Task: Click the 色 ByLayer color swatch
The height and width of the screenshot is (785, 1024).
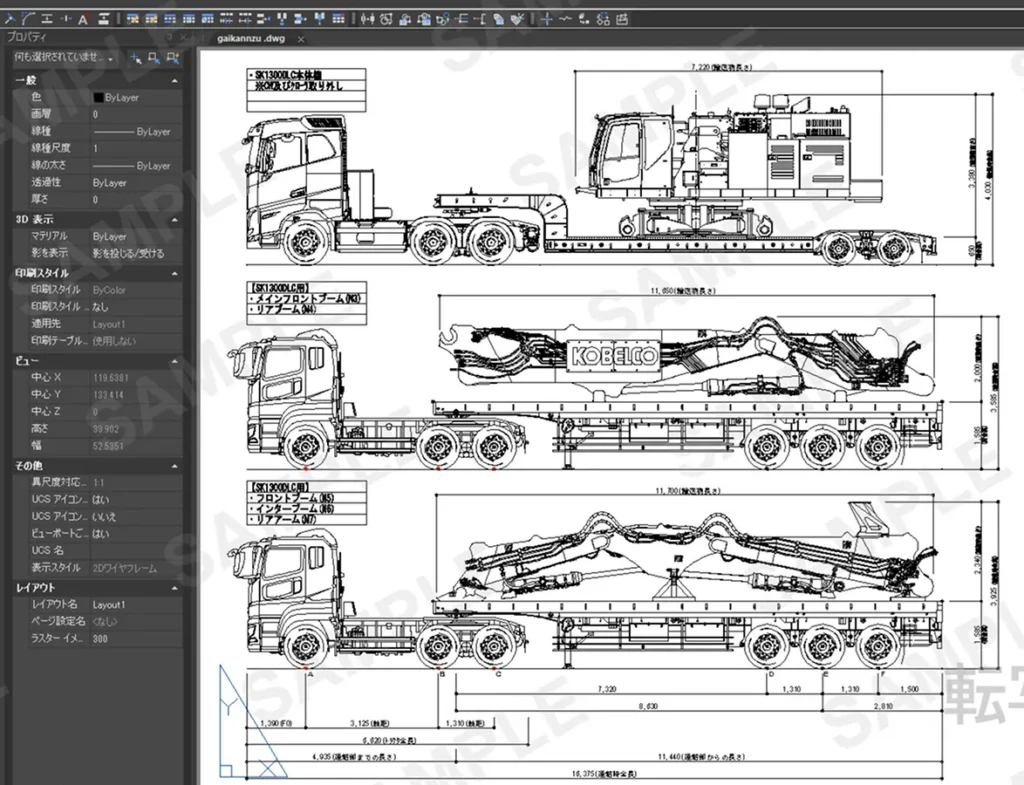Action: click(x=99, y=97)
